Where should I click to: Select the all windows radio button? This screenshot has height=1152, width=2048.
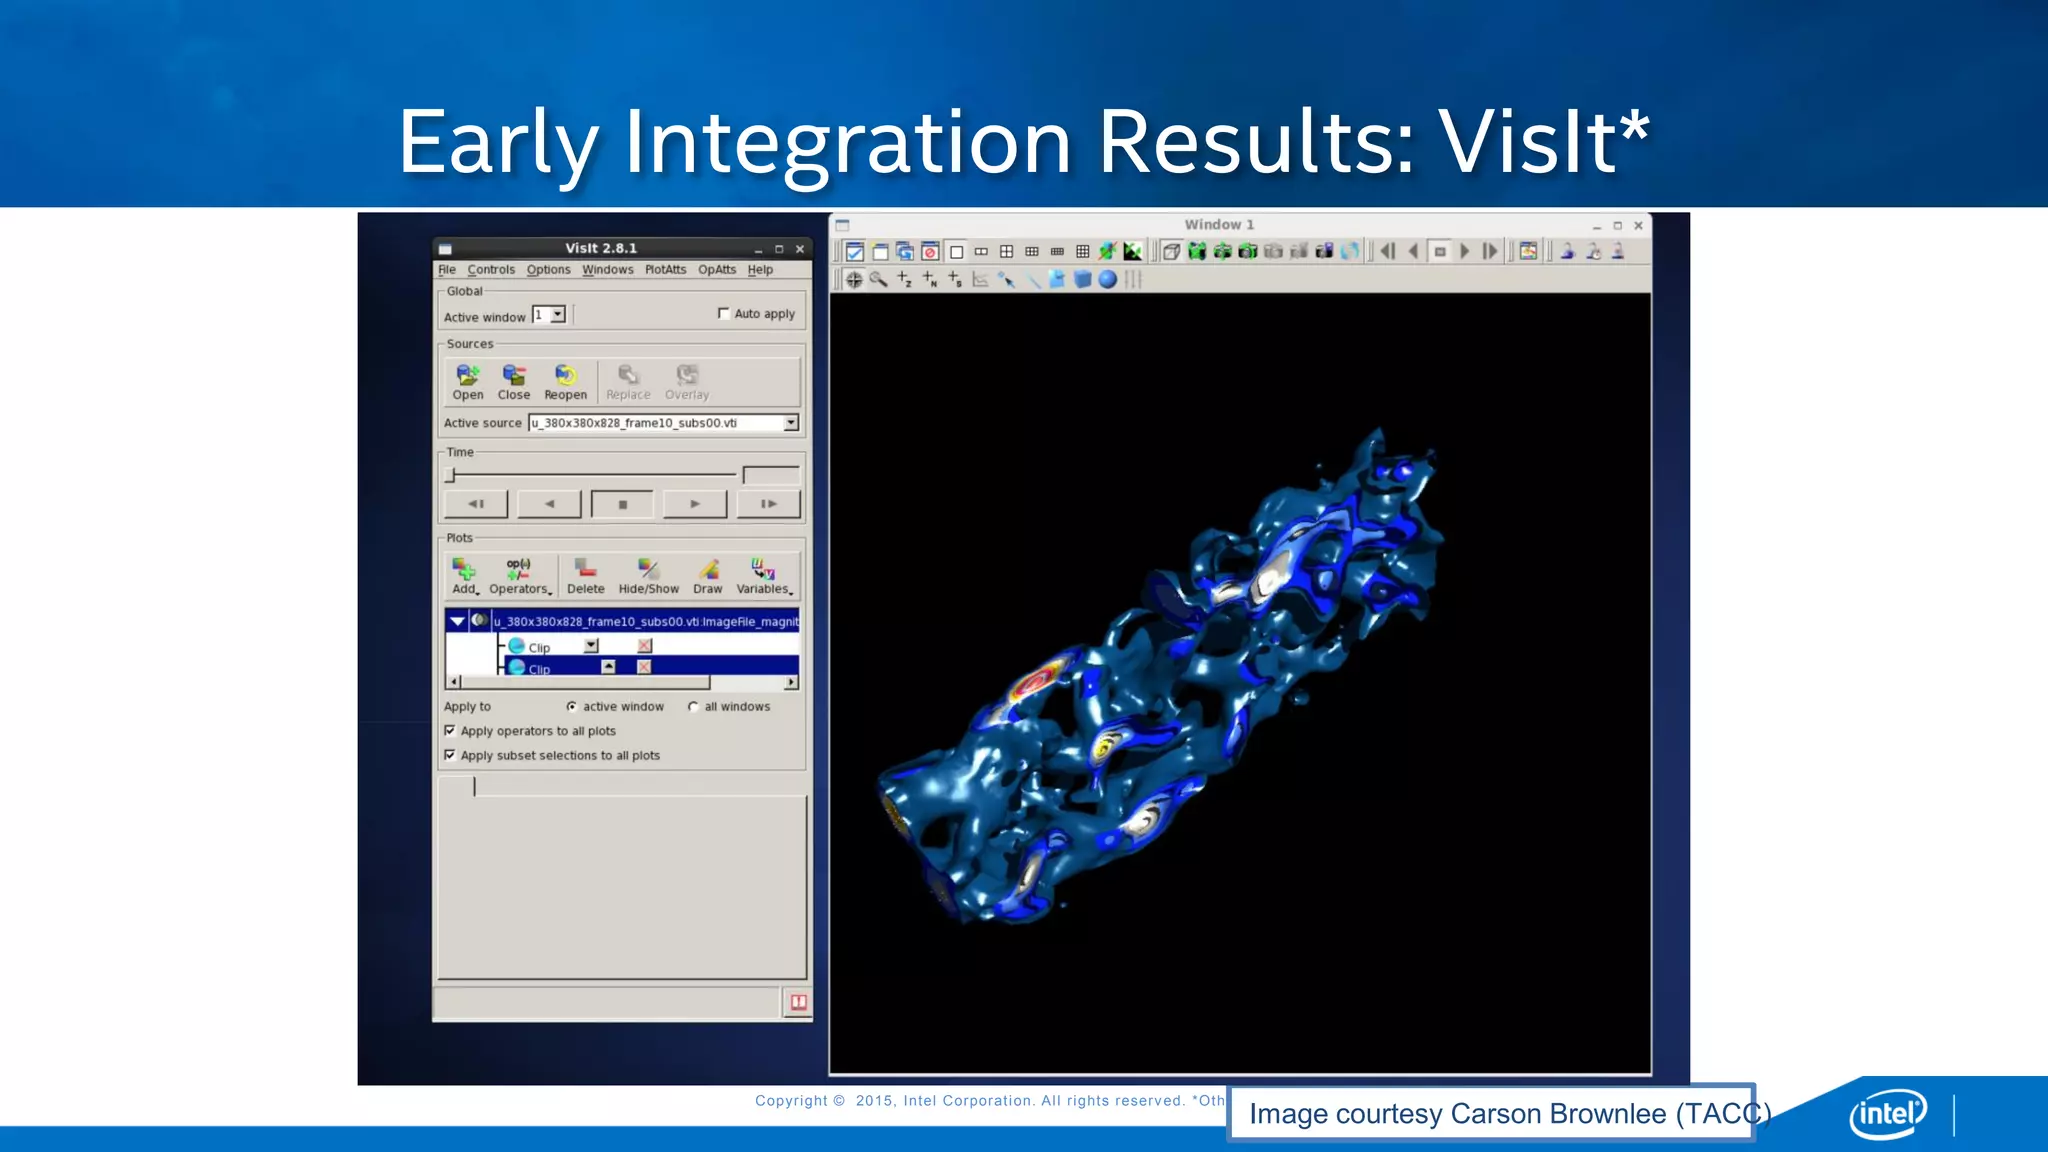pyautogui.click(x=693, y=707)
